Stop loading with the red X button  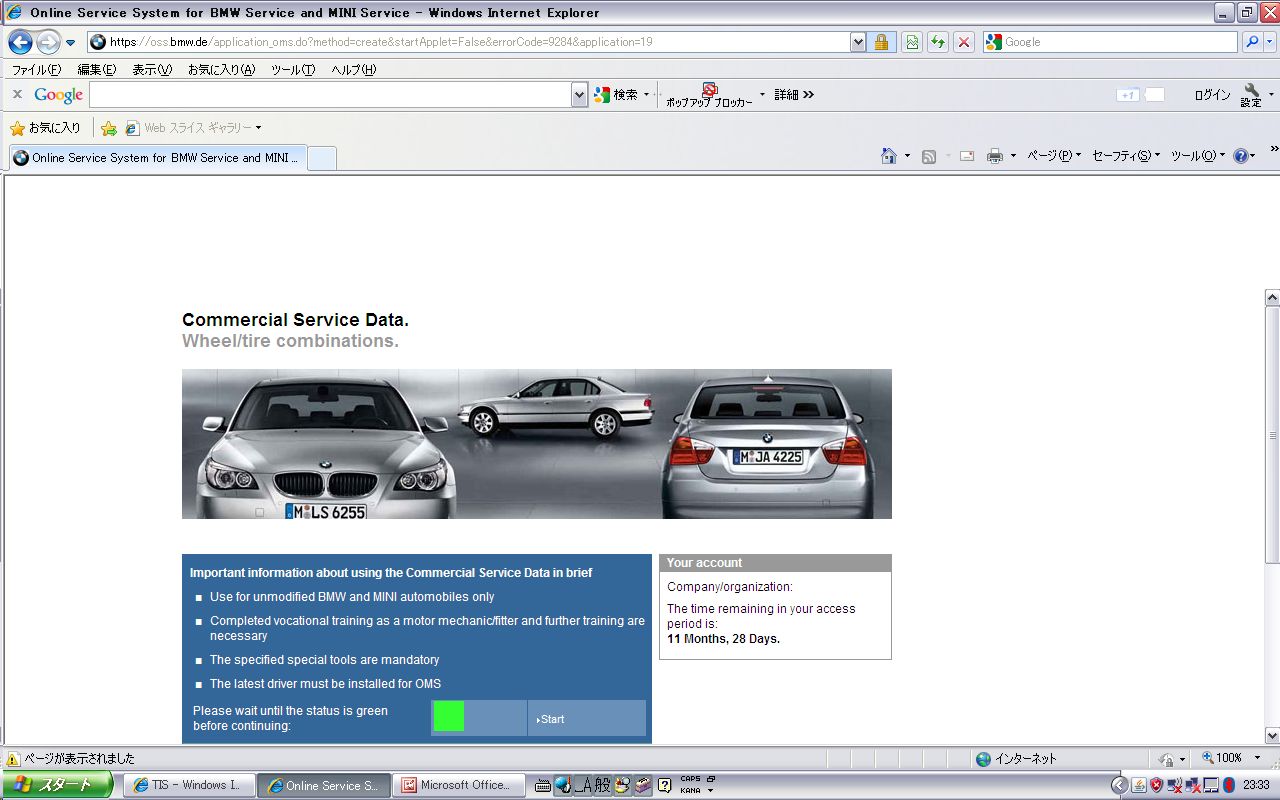pyautogui.click(x=964, y=42)
